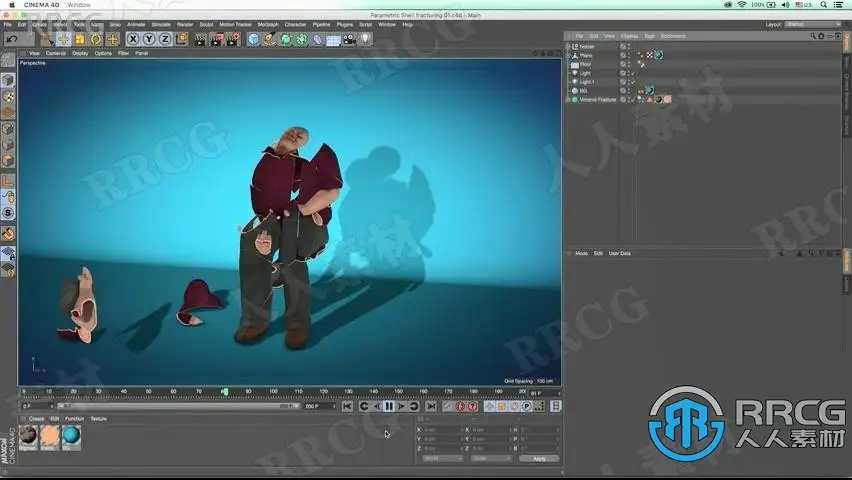Select the dark gray material thumbnail

(x=28, y=437)
